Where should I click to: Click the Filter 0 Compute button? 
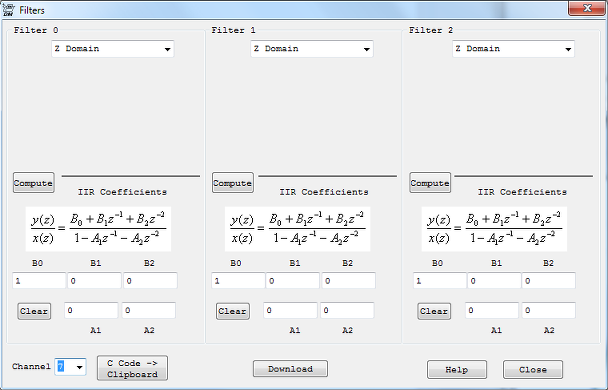33,183
